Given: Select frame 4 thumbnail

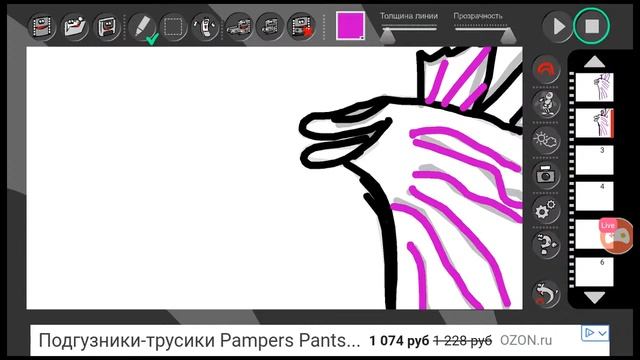Looking at the screenshot, I should point(594,196).
